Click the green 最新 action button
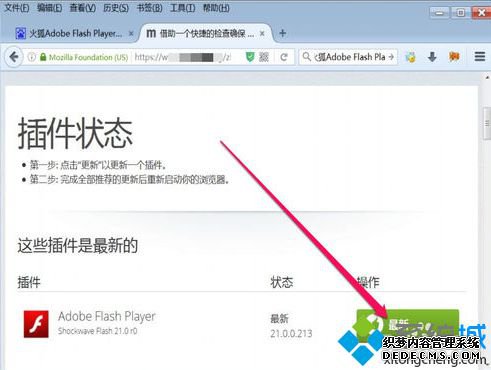Viewport: 491px width, 370px height. [408, 324]
